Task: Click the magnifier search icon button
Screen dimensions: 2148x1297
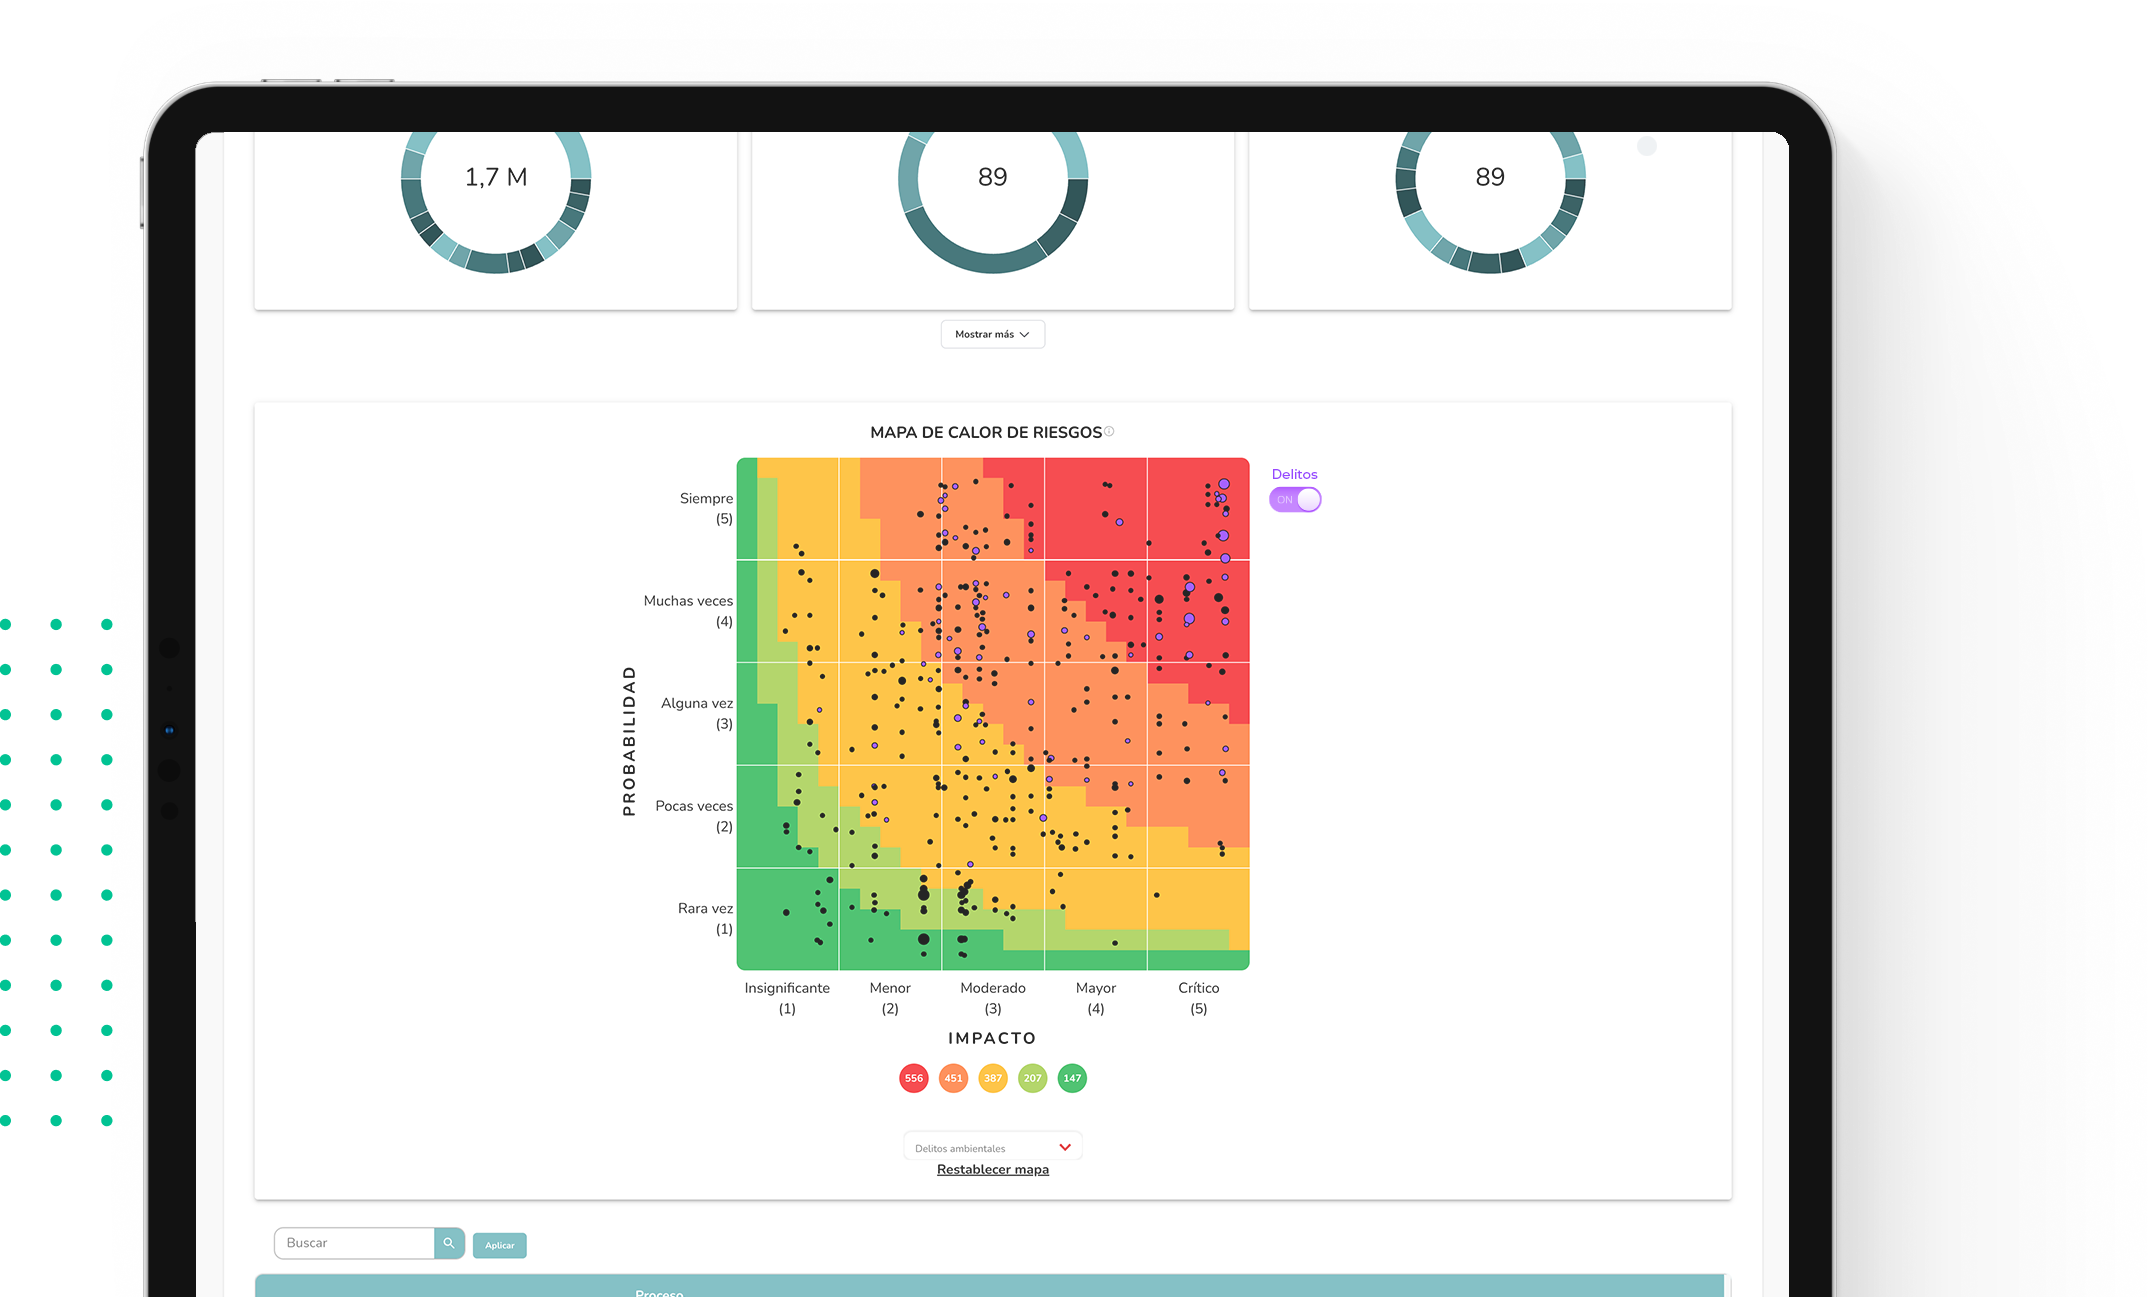Action: (x=449, y=1243)
